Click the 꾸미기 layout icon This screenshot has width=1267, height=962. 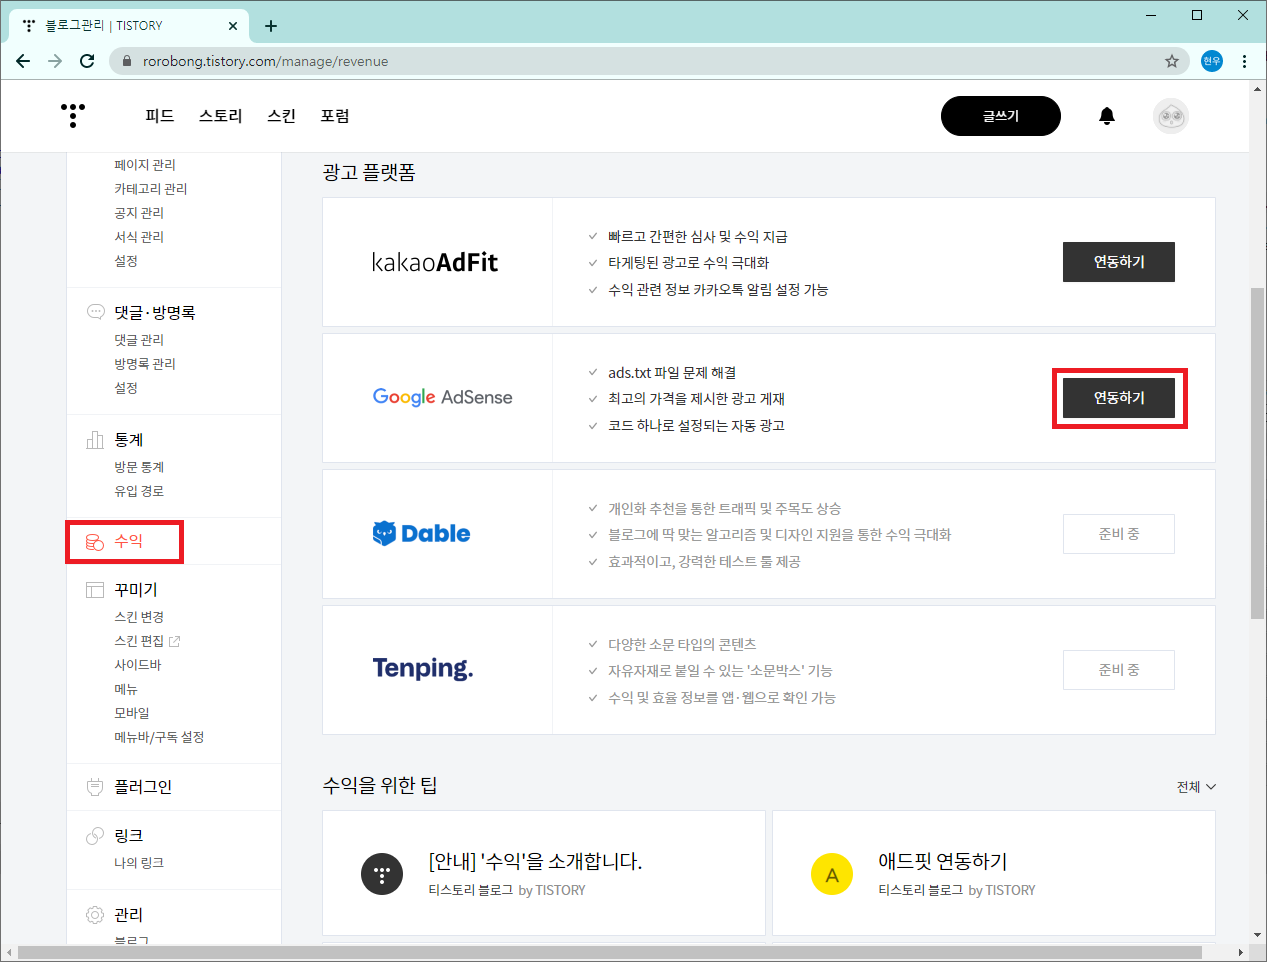pyautogui.click(x=96, y=590)
